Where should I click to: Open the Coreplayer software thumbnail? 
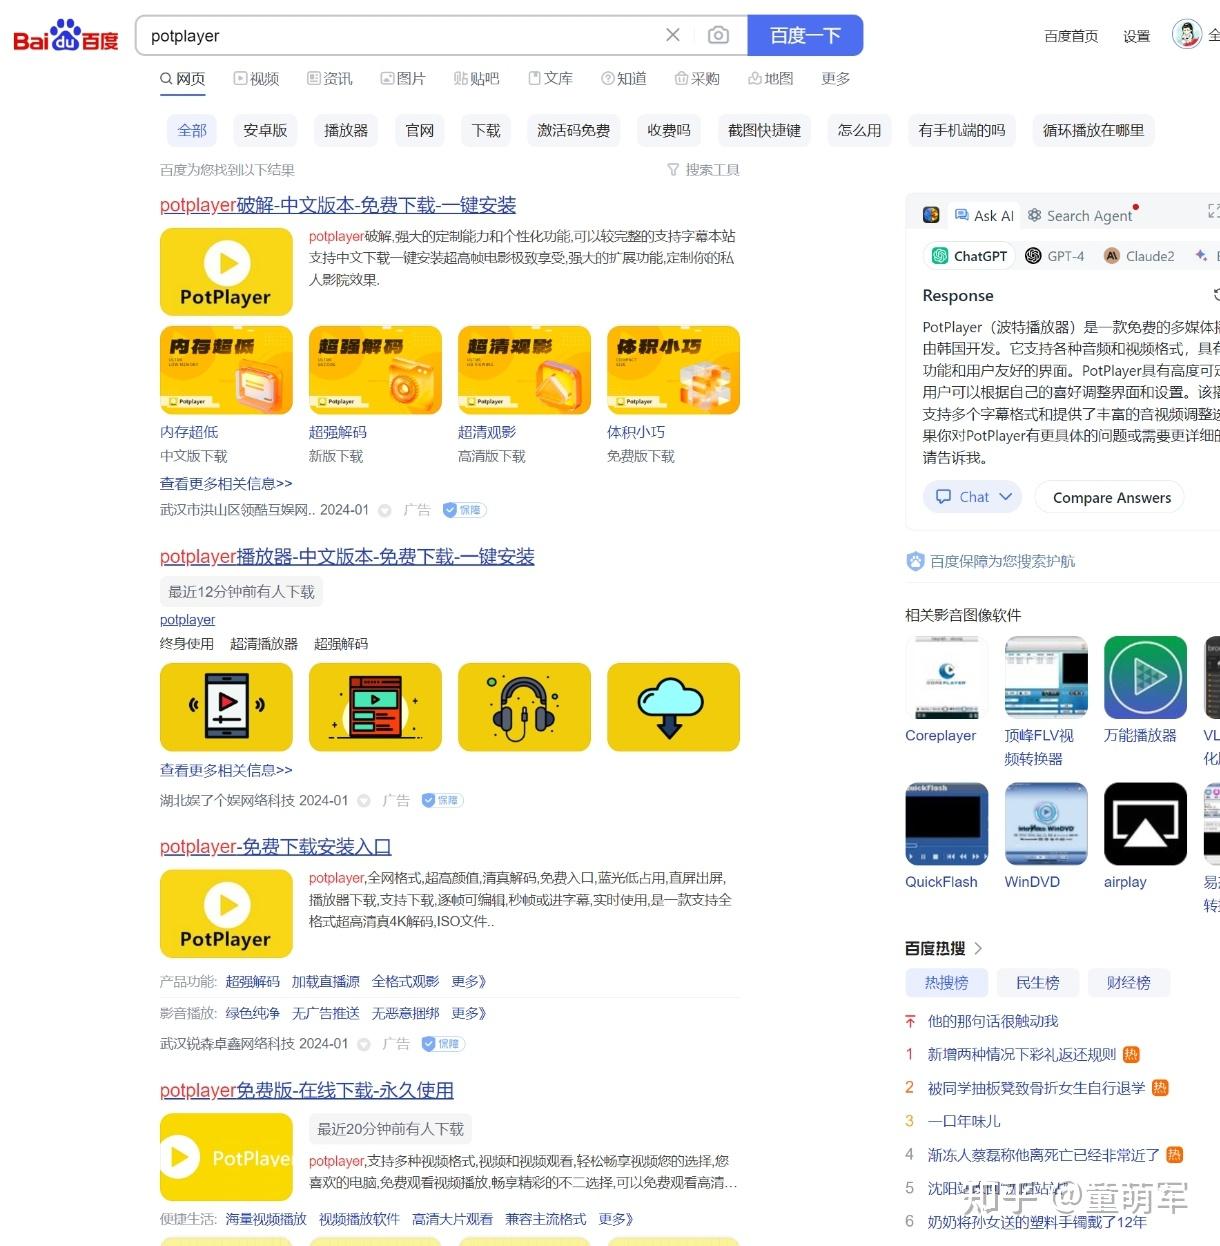tap(946, 677)
